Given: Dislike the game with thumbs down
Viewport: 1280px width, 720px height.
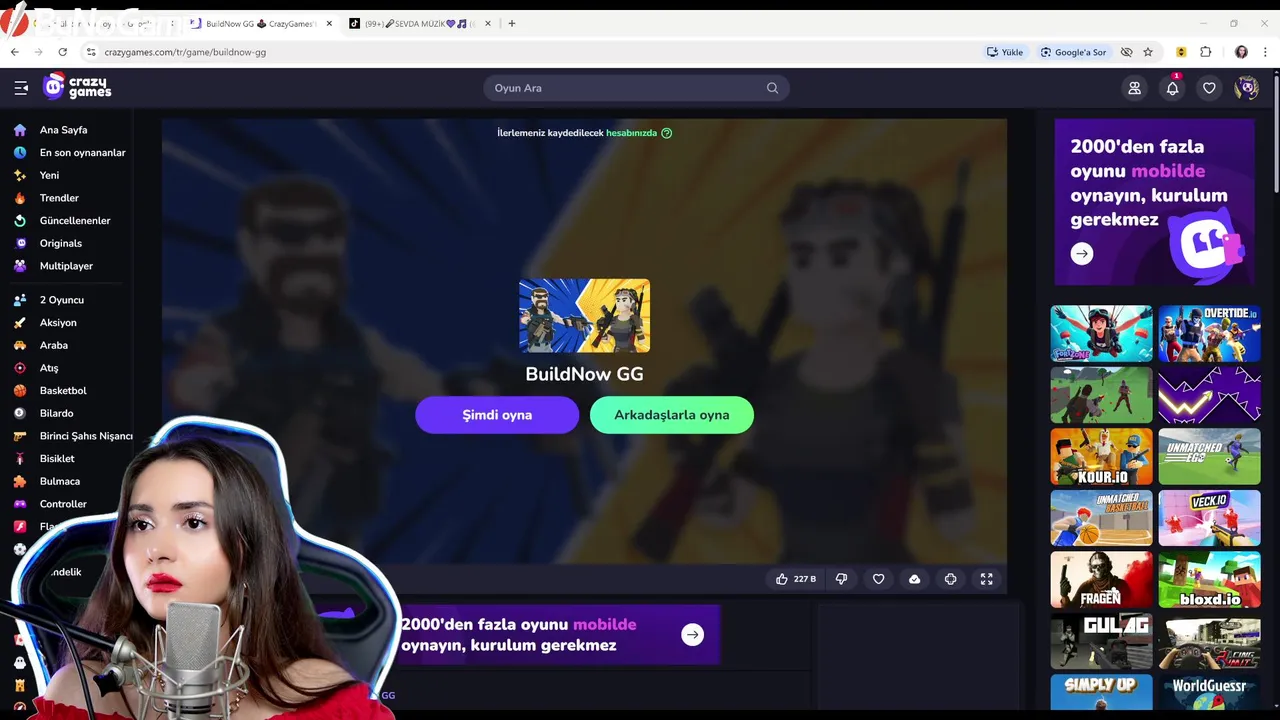Looking at the screenshot, I should 841,579.
